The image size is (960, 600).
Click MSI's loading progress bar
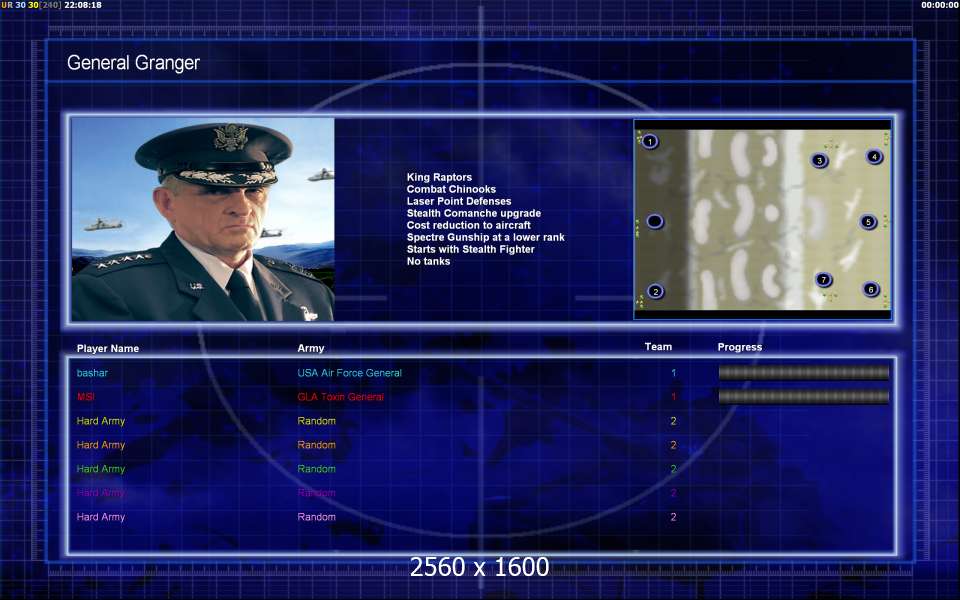point(803,397)
